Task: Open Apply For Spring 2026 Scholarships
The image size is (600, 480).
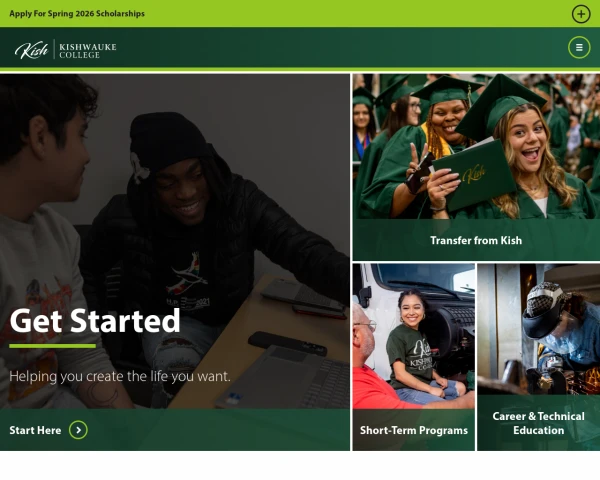Action: pyautogui.click(x=77, y=13)
